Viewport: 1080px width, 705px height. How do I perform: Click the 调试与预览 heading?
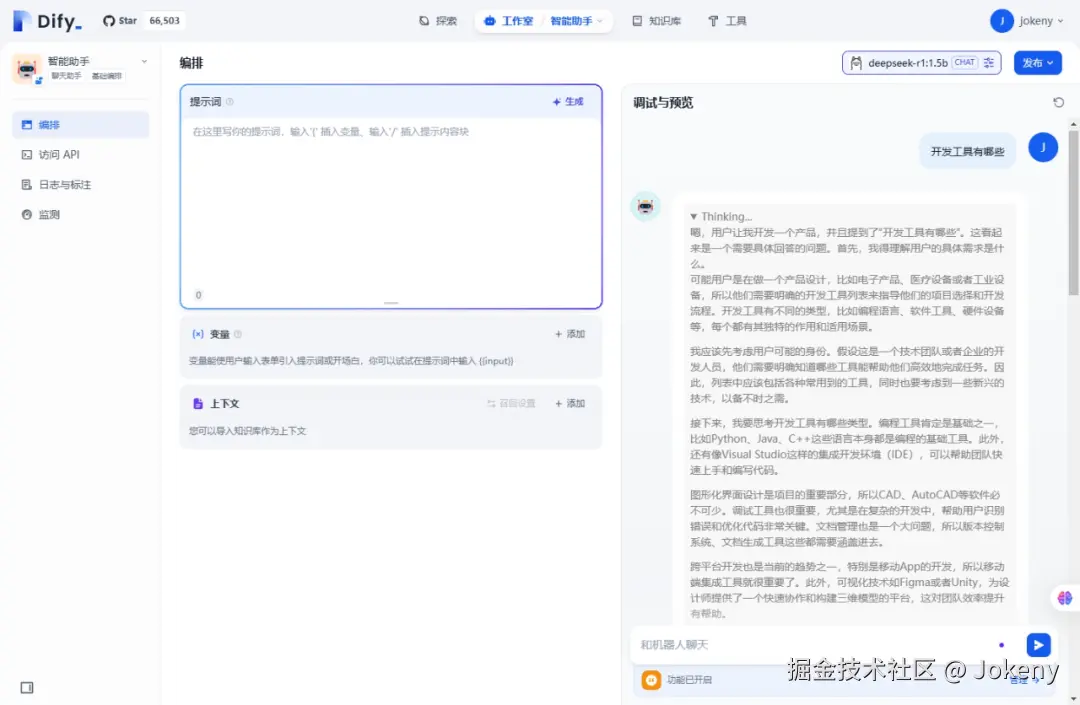pos(663,103)
